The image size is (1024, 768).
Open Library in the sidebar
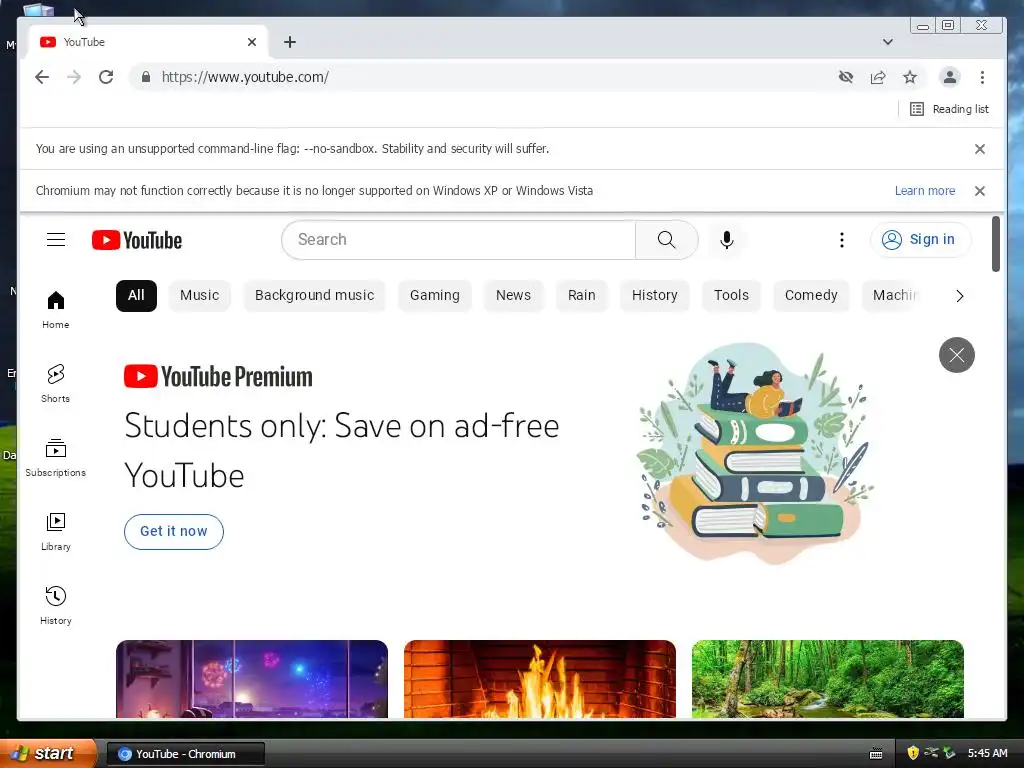coord(56,532)
